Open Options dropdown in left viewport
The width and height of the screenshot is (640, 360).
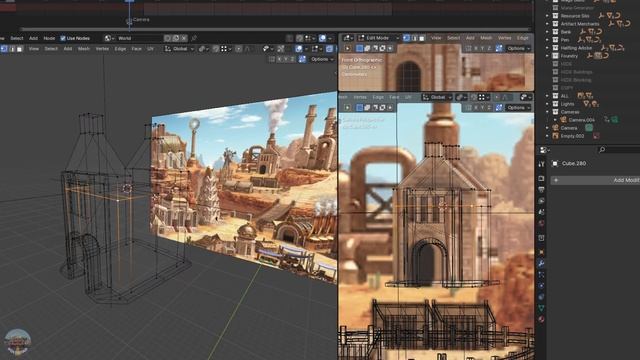(x=322, y=59)
